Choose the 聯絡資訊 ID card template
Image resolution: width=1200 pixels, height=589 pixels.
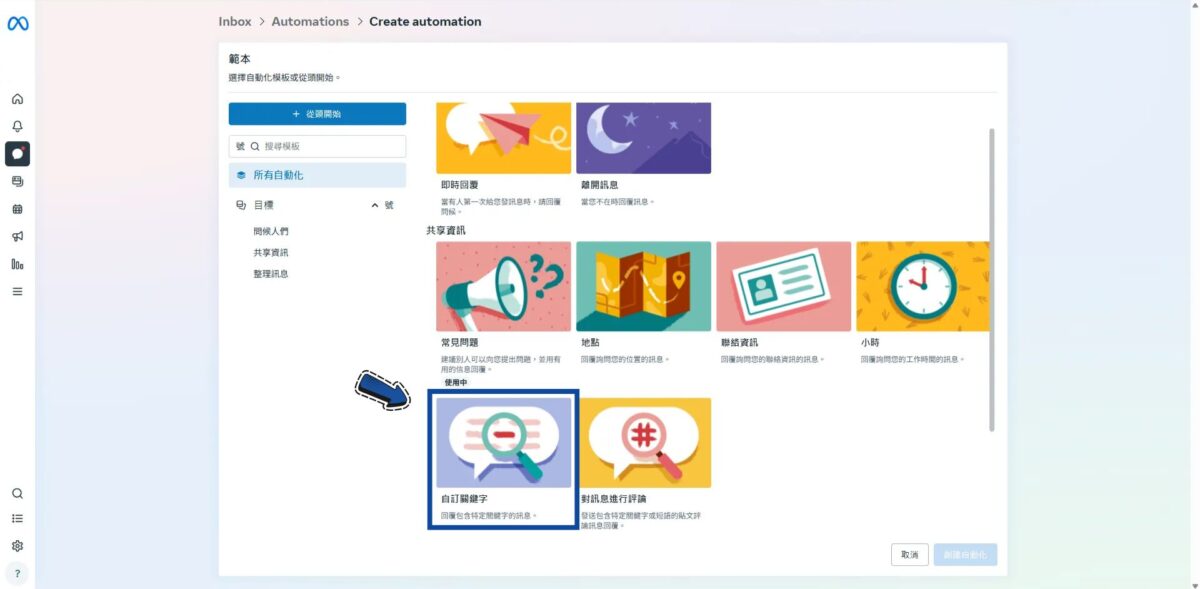point(783,286)
